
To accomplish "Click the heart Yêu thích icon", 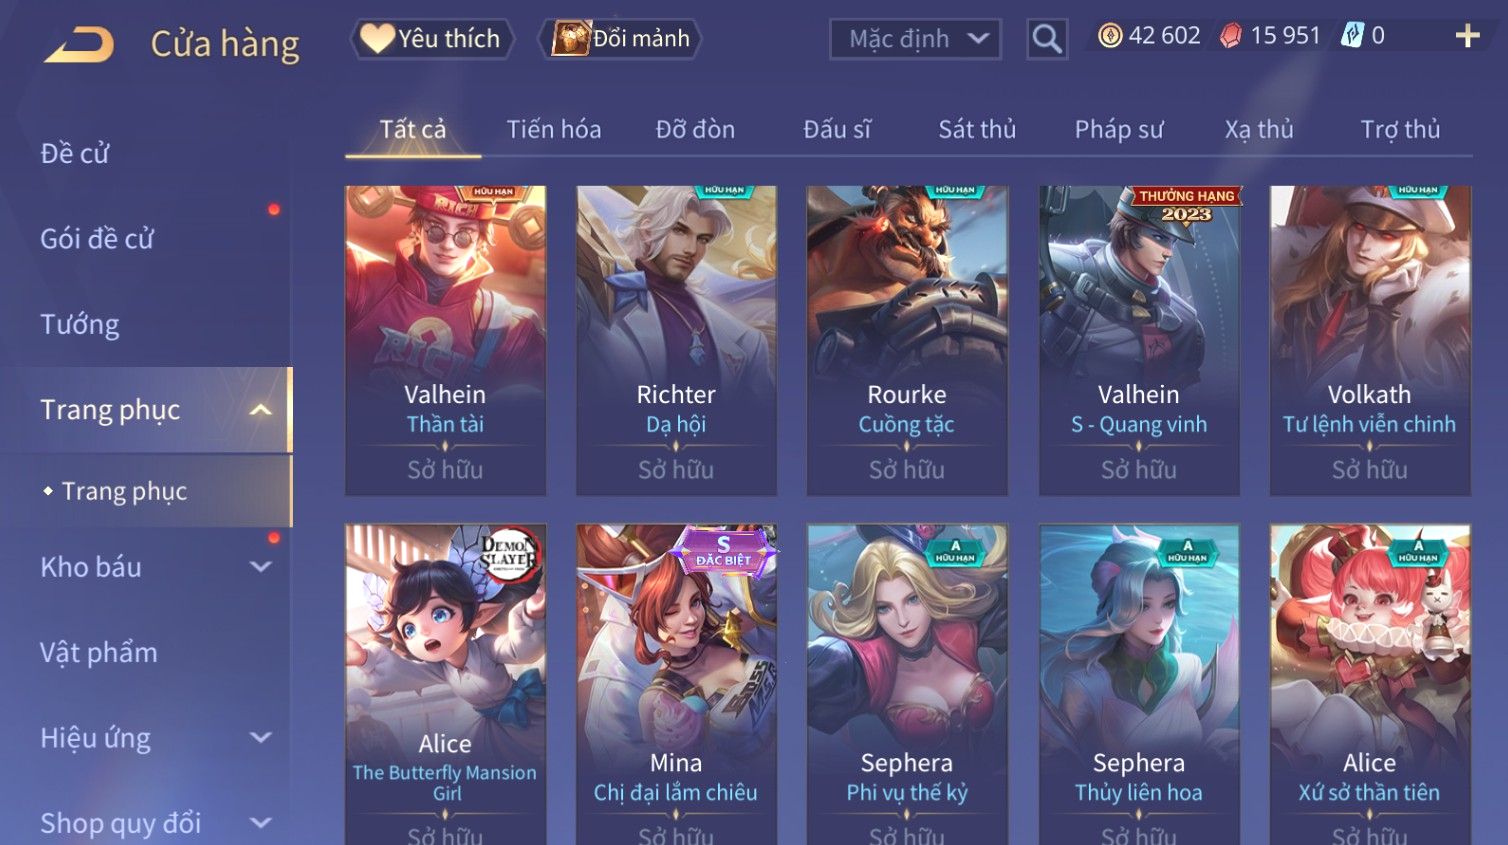I will point(377,38).
